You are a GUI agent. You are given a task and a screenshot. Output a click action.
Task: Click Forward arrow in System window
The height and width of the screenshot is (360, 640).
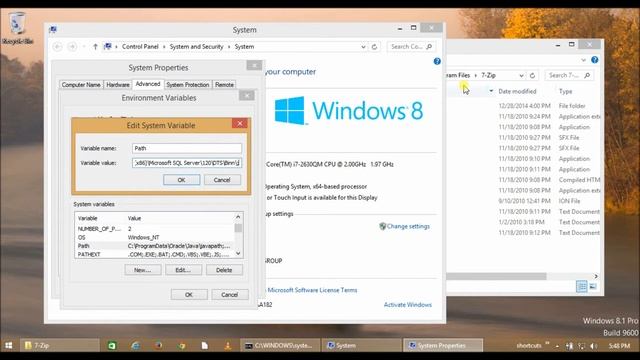pos(72,47)
